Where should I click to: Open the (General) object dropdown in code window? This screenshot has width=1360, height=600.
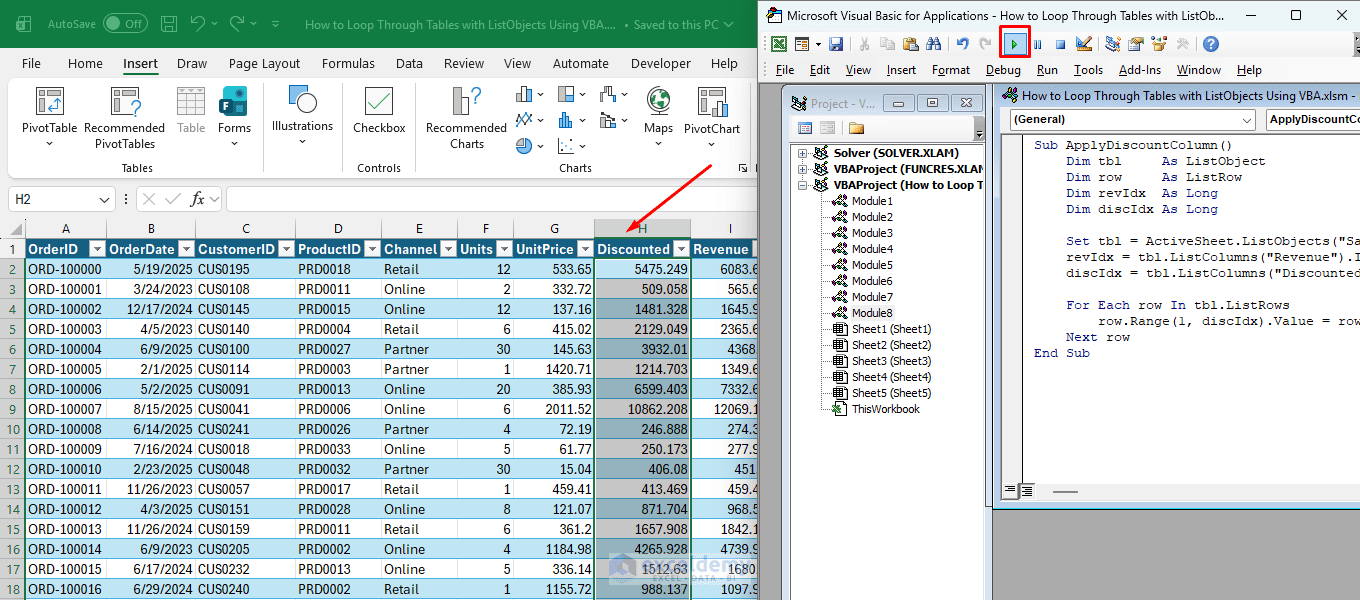(x=1246, y=120)
